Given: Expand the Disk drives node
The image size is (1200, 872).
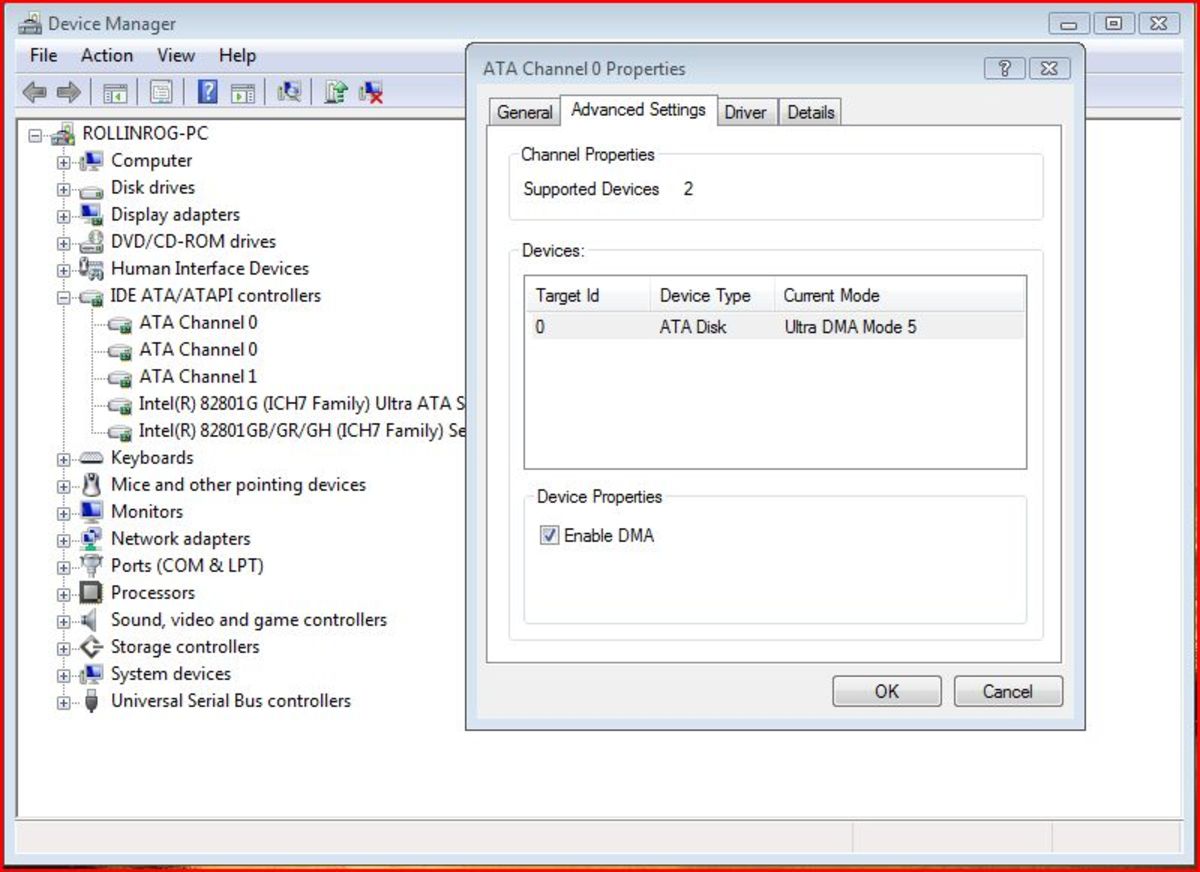Looking at the screenshot, I should pyautogui.click(x=63, y=187).
